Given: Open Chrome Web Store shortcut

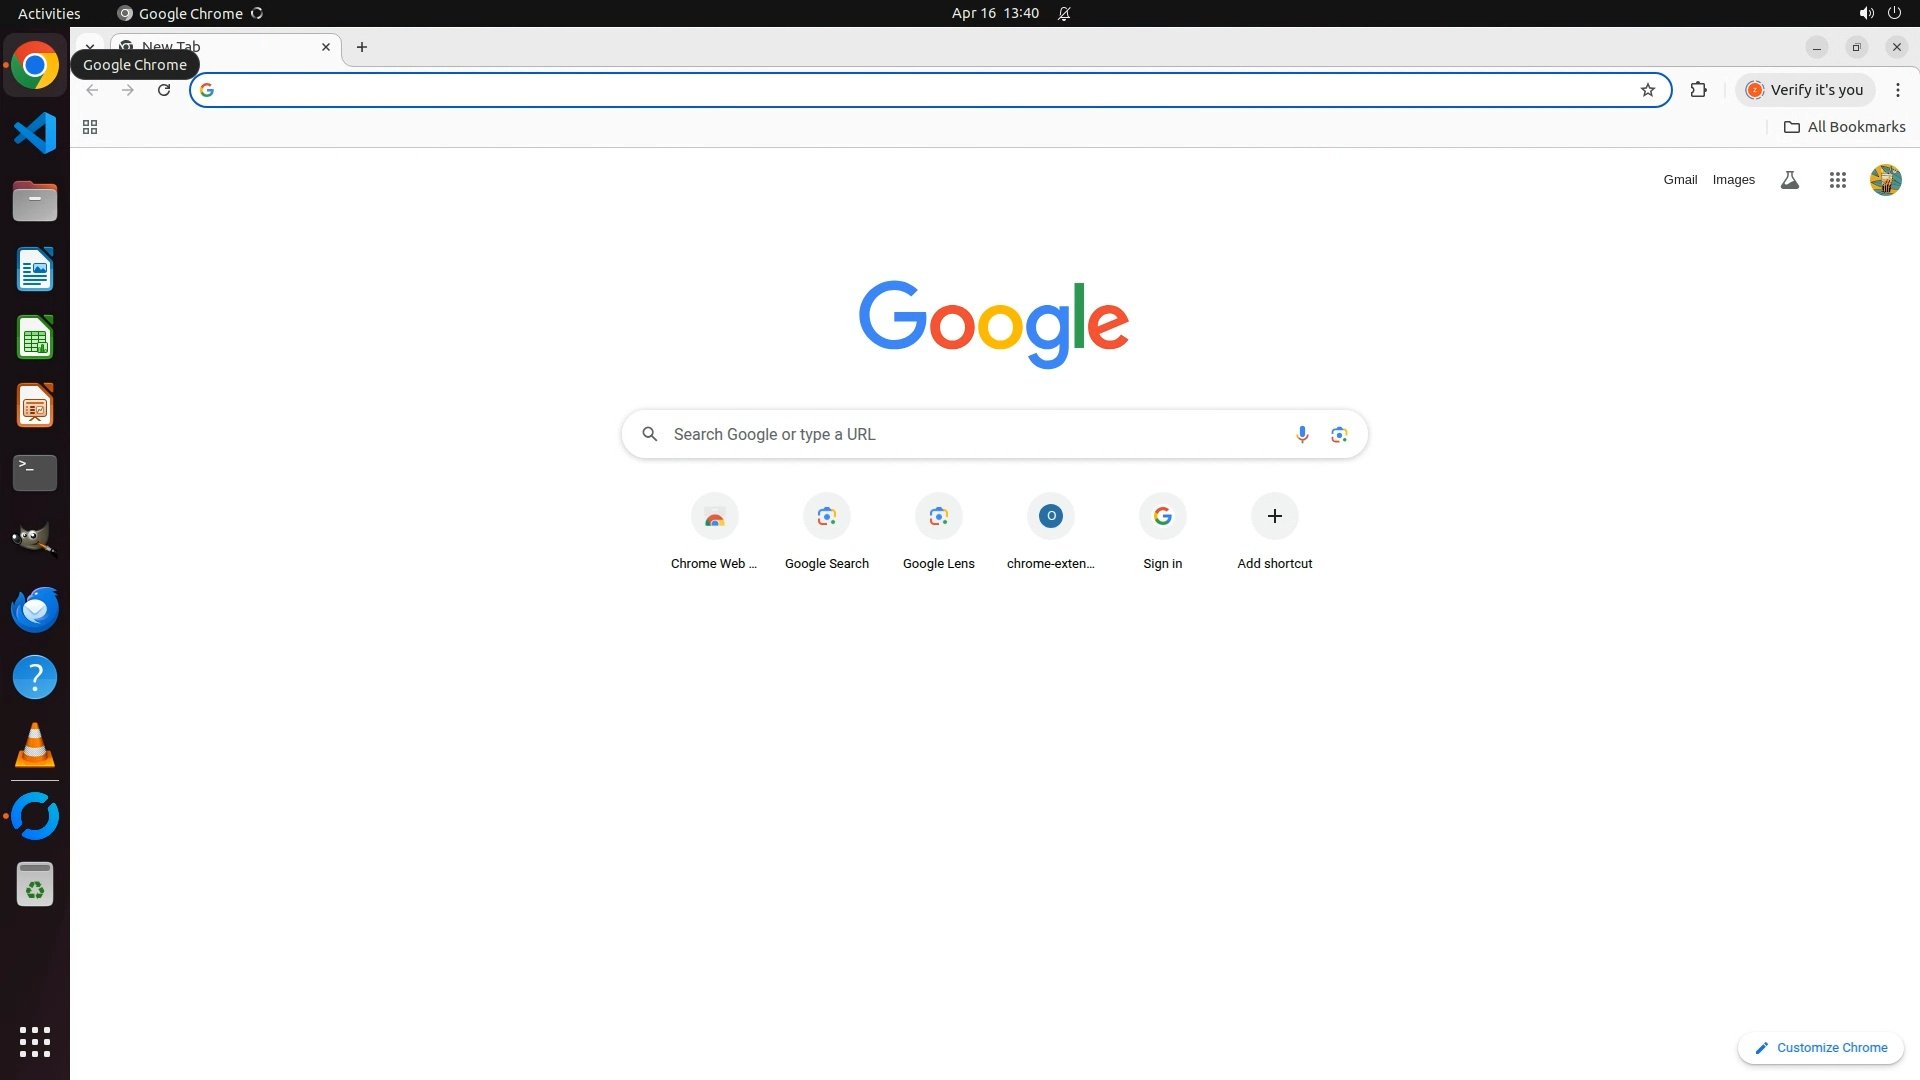Looking at the screenshot, I should tap(714, 517).
